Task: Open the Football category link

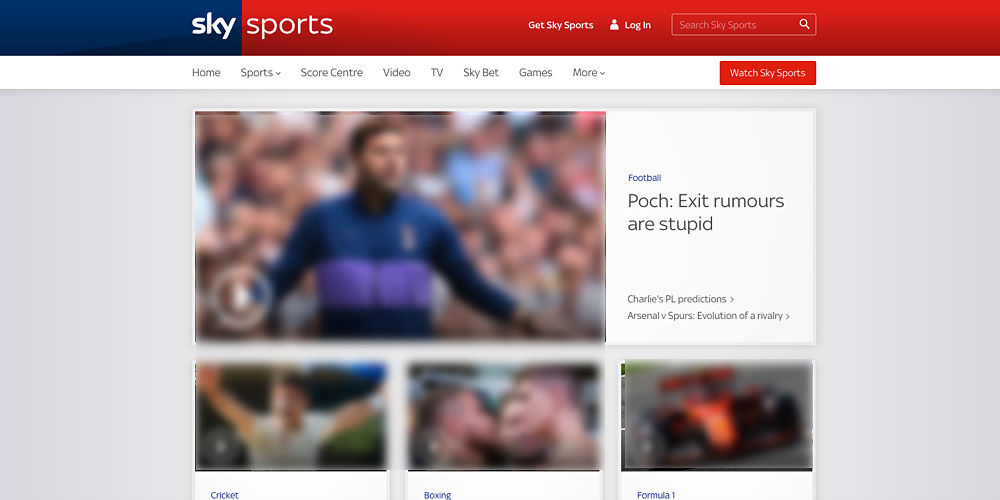Action: (644, 178)
